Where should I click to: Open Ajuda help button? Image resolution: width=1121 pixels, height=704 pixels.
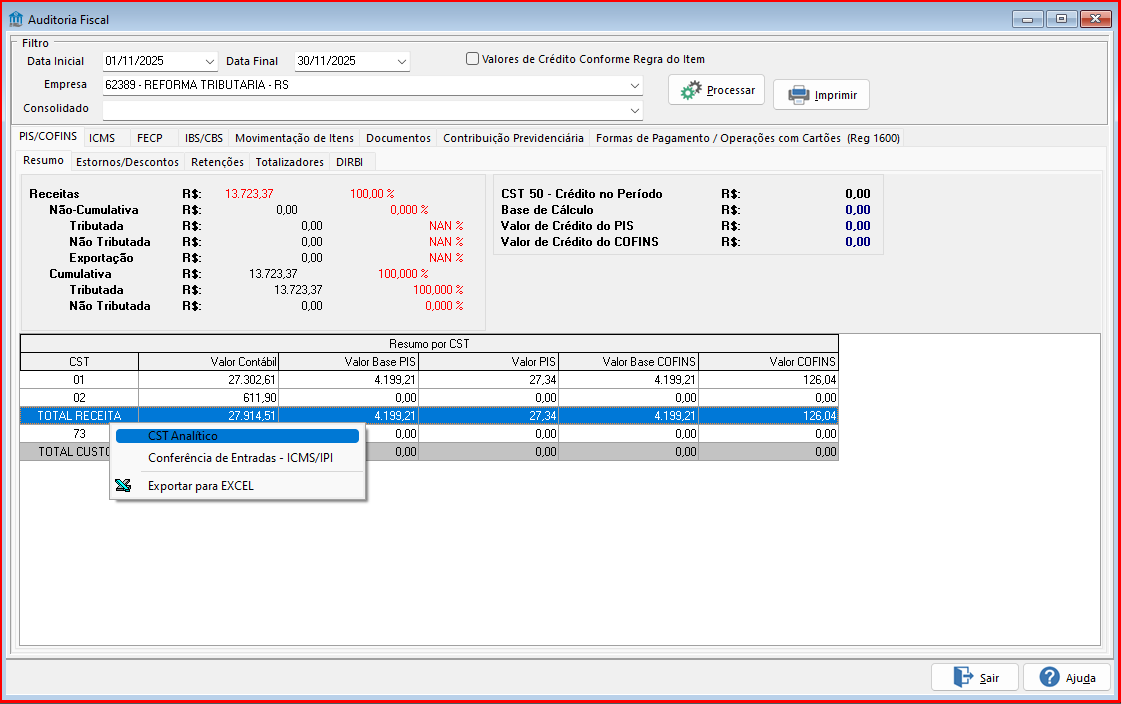[x=1067, y=677]
